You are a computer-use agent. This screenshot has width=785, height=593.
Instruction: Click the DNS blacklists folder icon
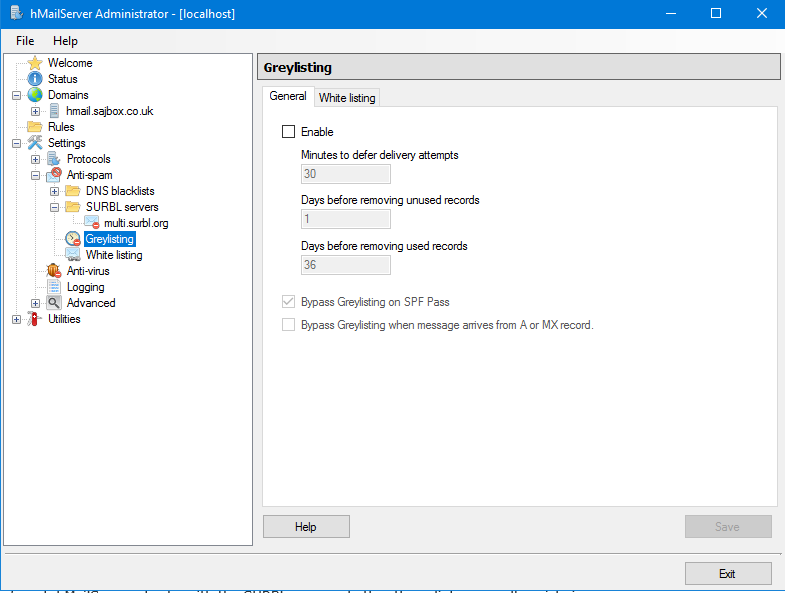point(73,191)
